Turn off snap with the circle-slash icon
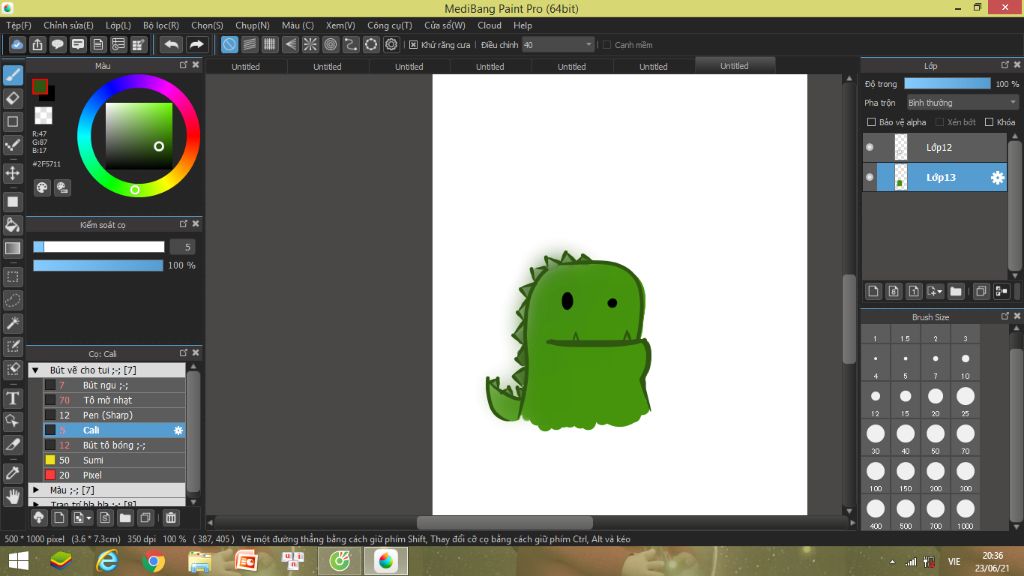The height and width of the screenshot is (576, 1024). [229, 44]
